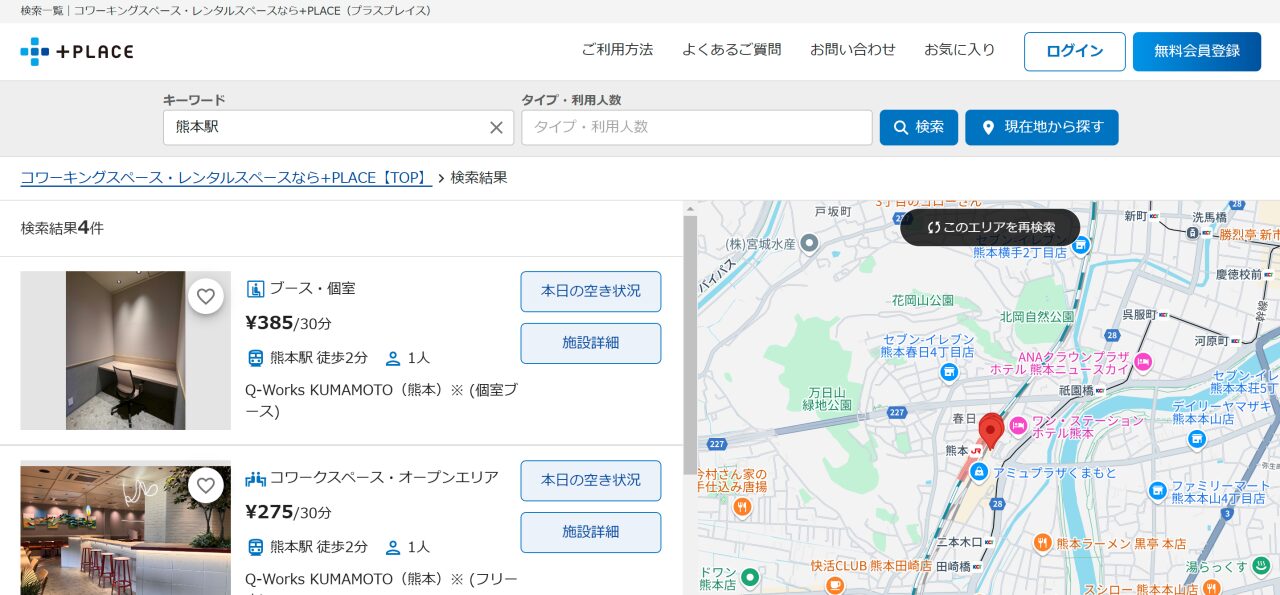The height and width of the screenshot is (595, 1280).
Task: Click the ANAクラウンプラザホテル hotel marker
Action: pos(1143,362)
